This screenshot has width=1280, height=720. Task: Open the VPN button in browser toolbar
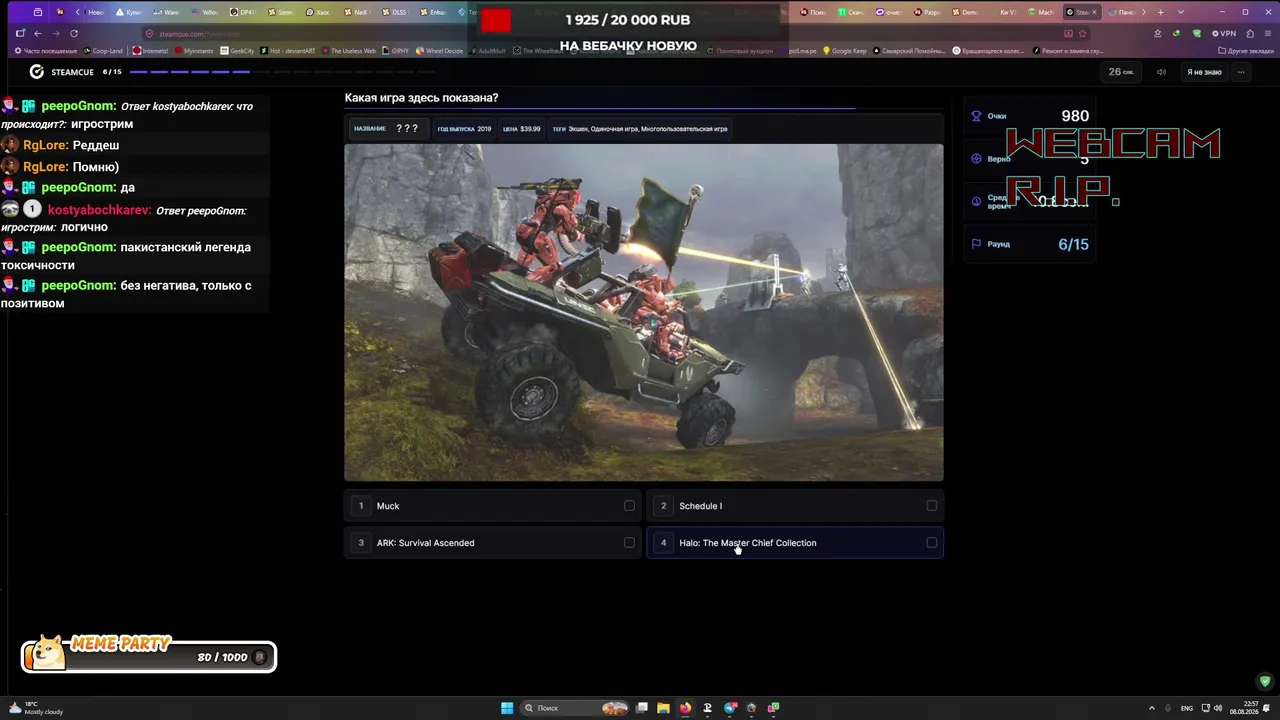1226,33
